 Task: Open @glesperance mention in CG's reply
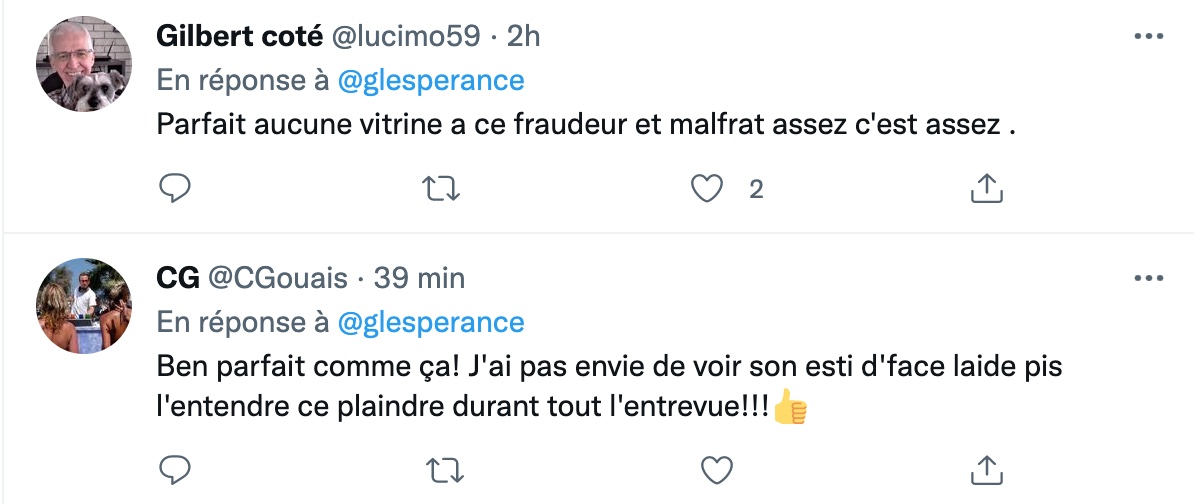(431, 322)
